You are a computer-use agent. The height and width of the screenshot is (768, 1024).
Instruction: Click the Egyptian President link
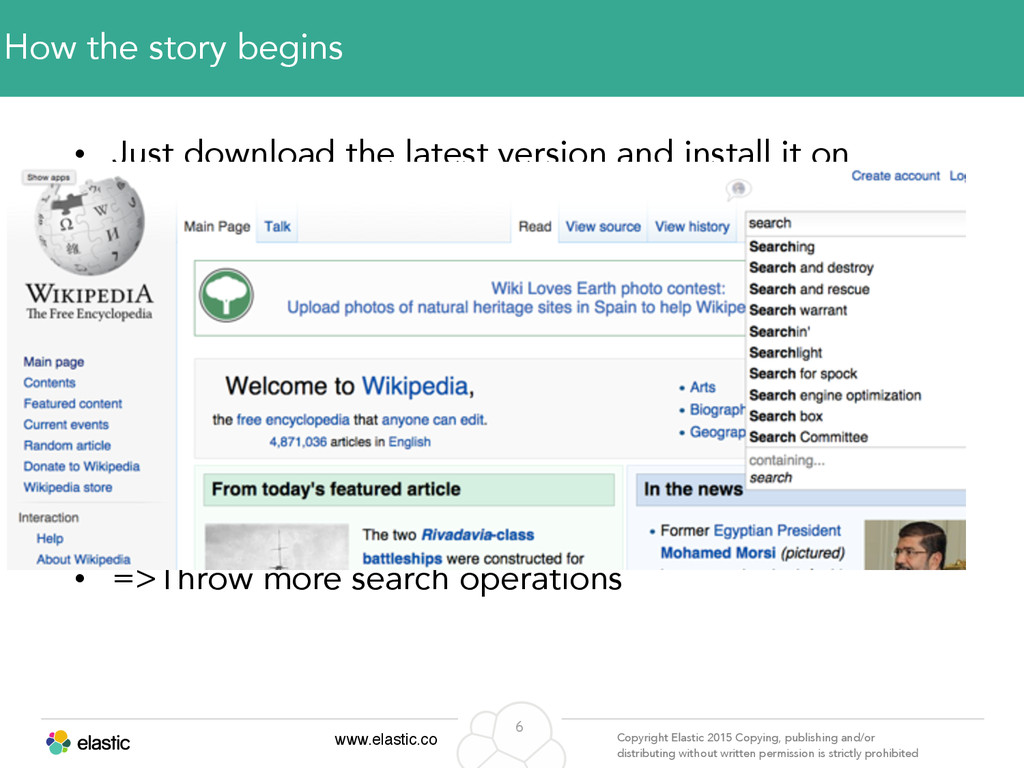pos(777,530)
